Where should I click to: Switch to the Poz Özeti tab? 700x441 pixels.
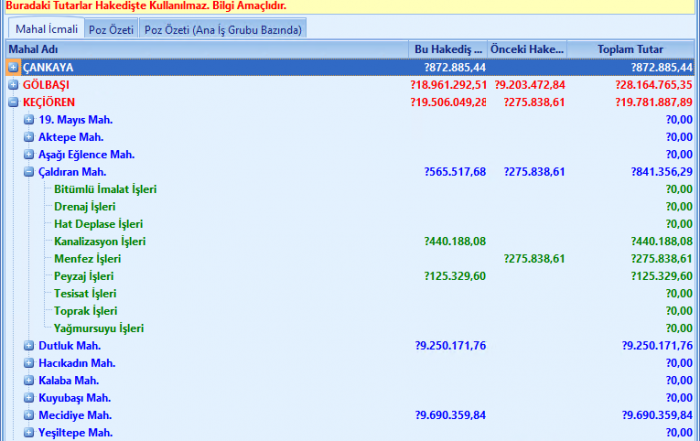point(111,29)
